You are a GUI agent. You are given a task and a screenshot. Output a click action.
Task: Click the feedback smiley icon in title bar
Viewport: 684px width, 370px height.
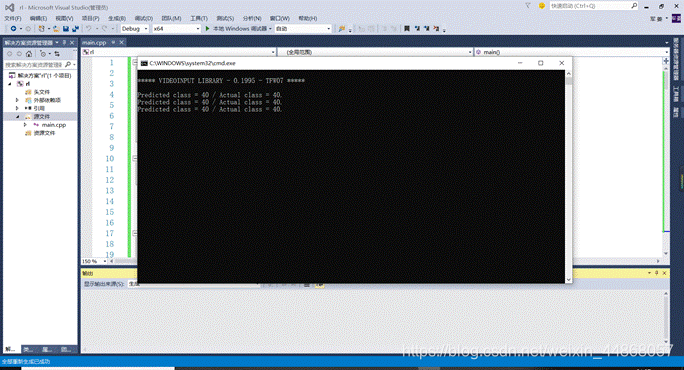coord(542,6)
